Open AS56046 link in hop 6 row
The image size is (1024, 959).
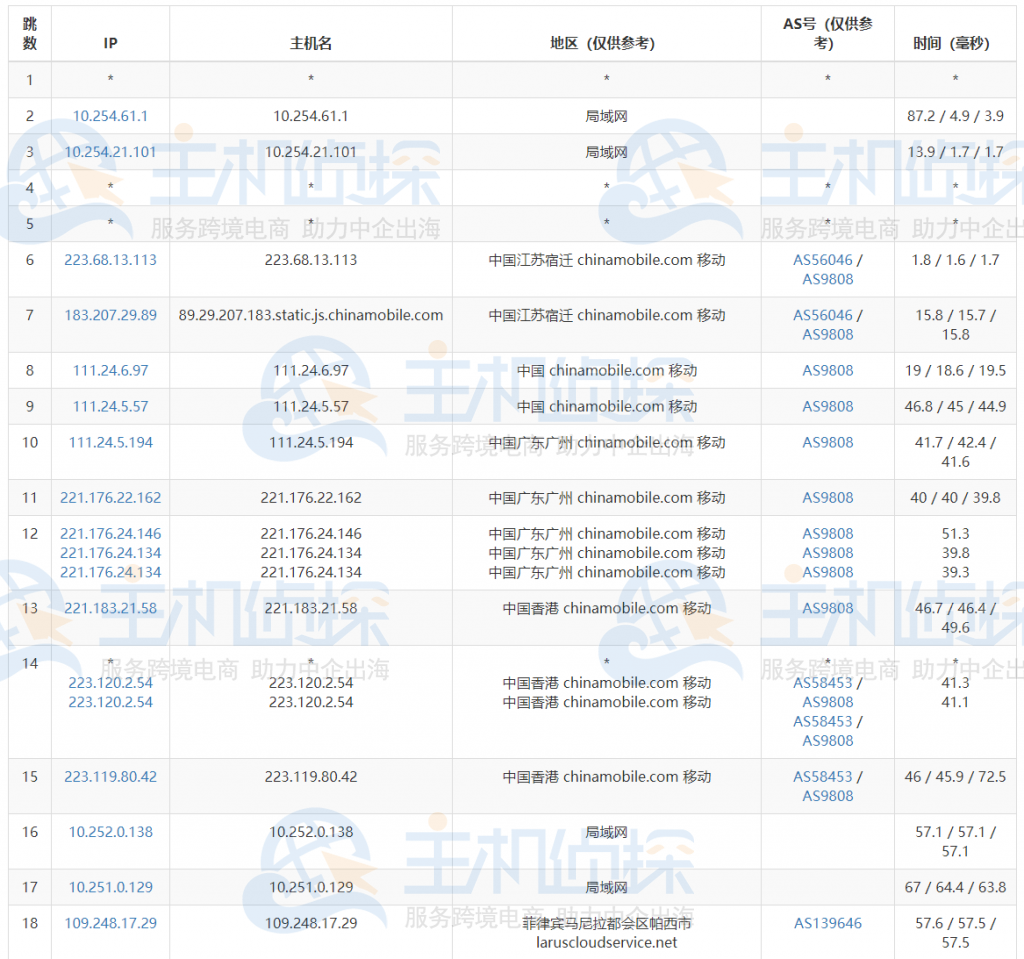coord(823,260)
